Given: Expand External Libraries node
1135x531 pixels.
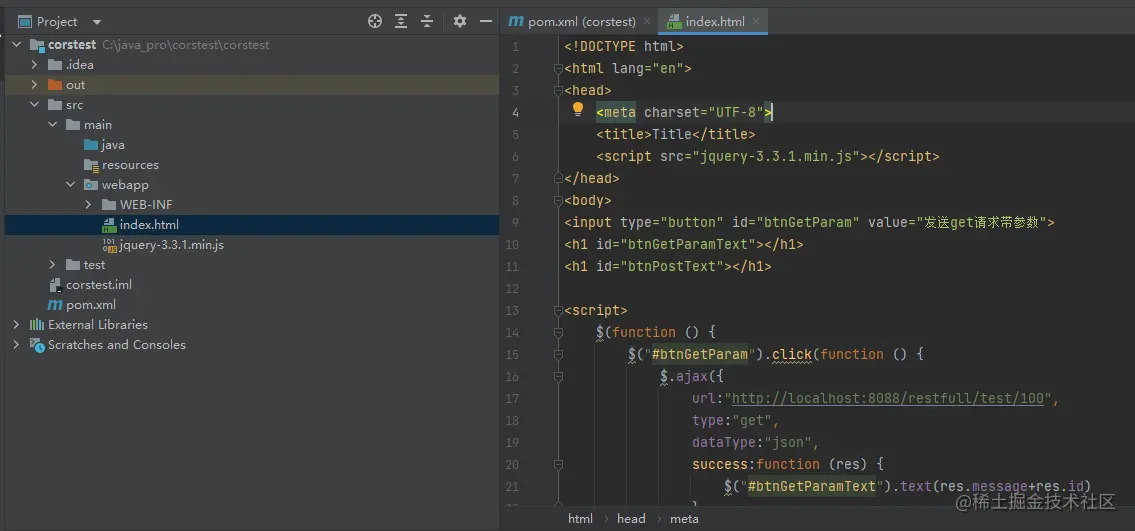Looking at the screenshot, I should [16, 325].
